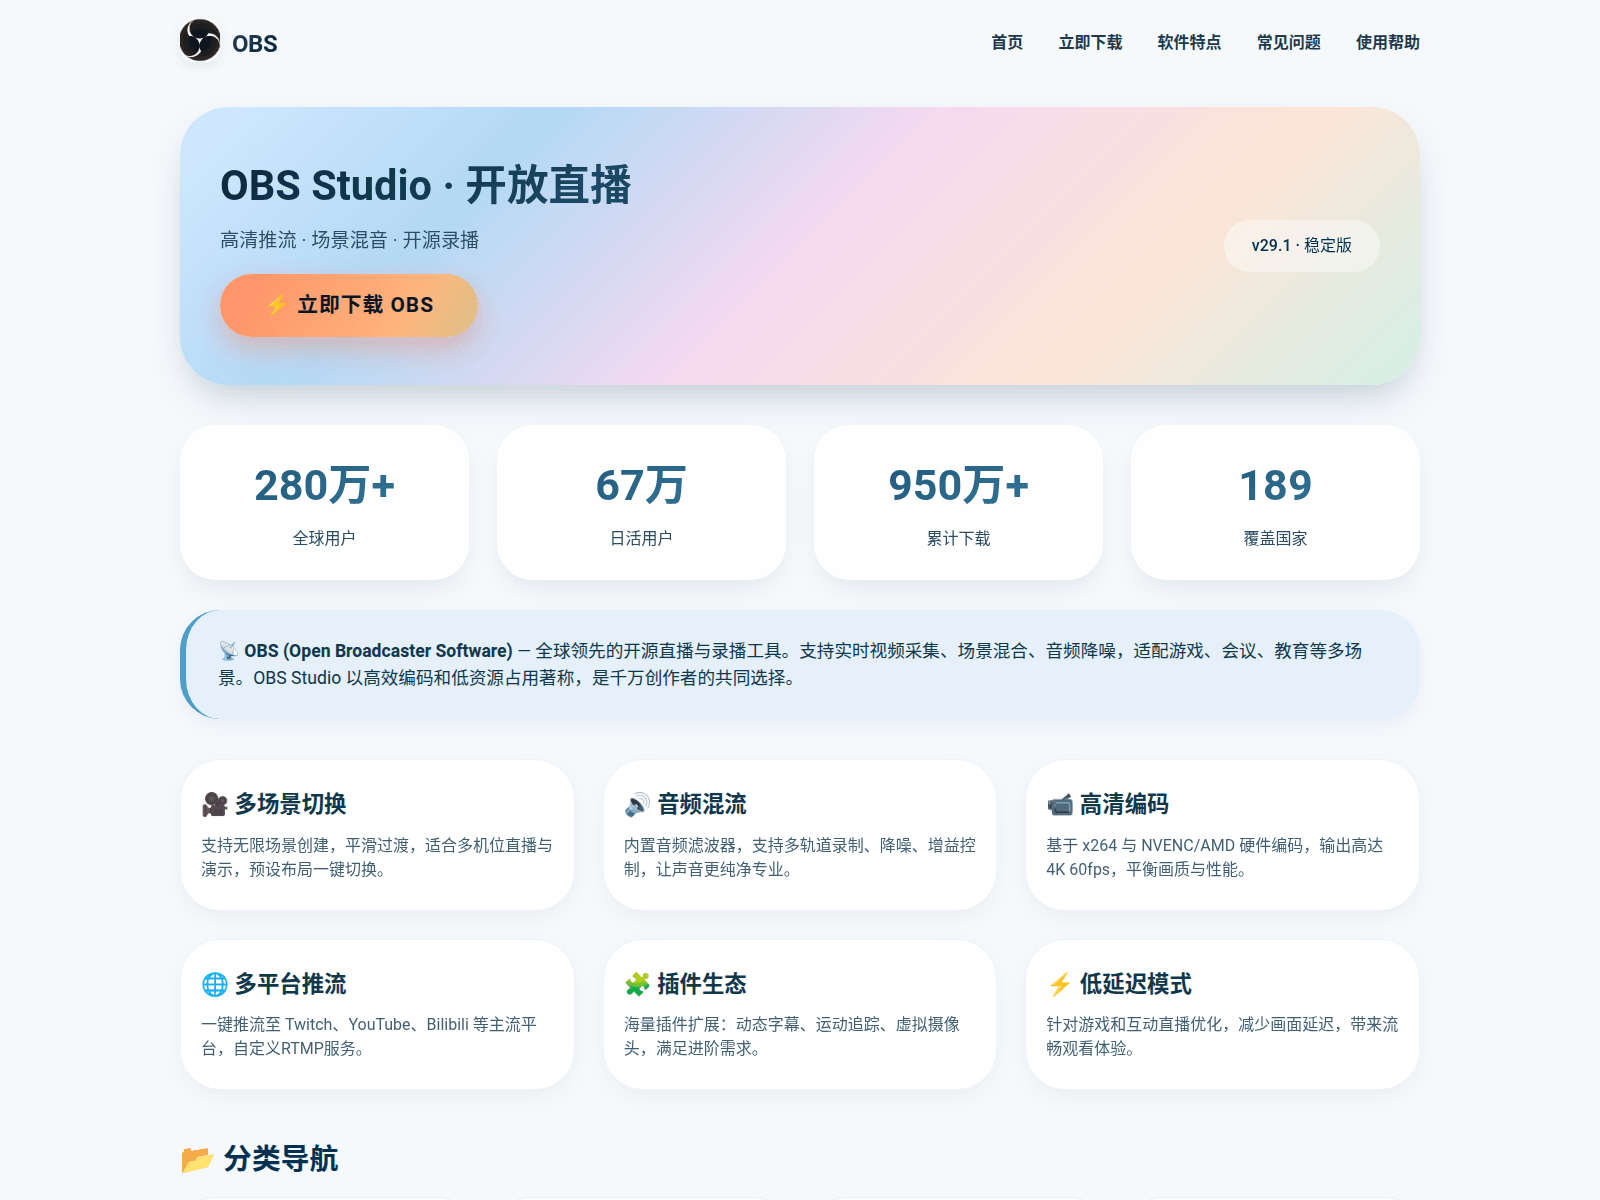Viewport: 1600px width, 1200px height.
Task: Click the satellite dish icon in description
Action: (228, 651)
